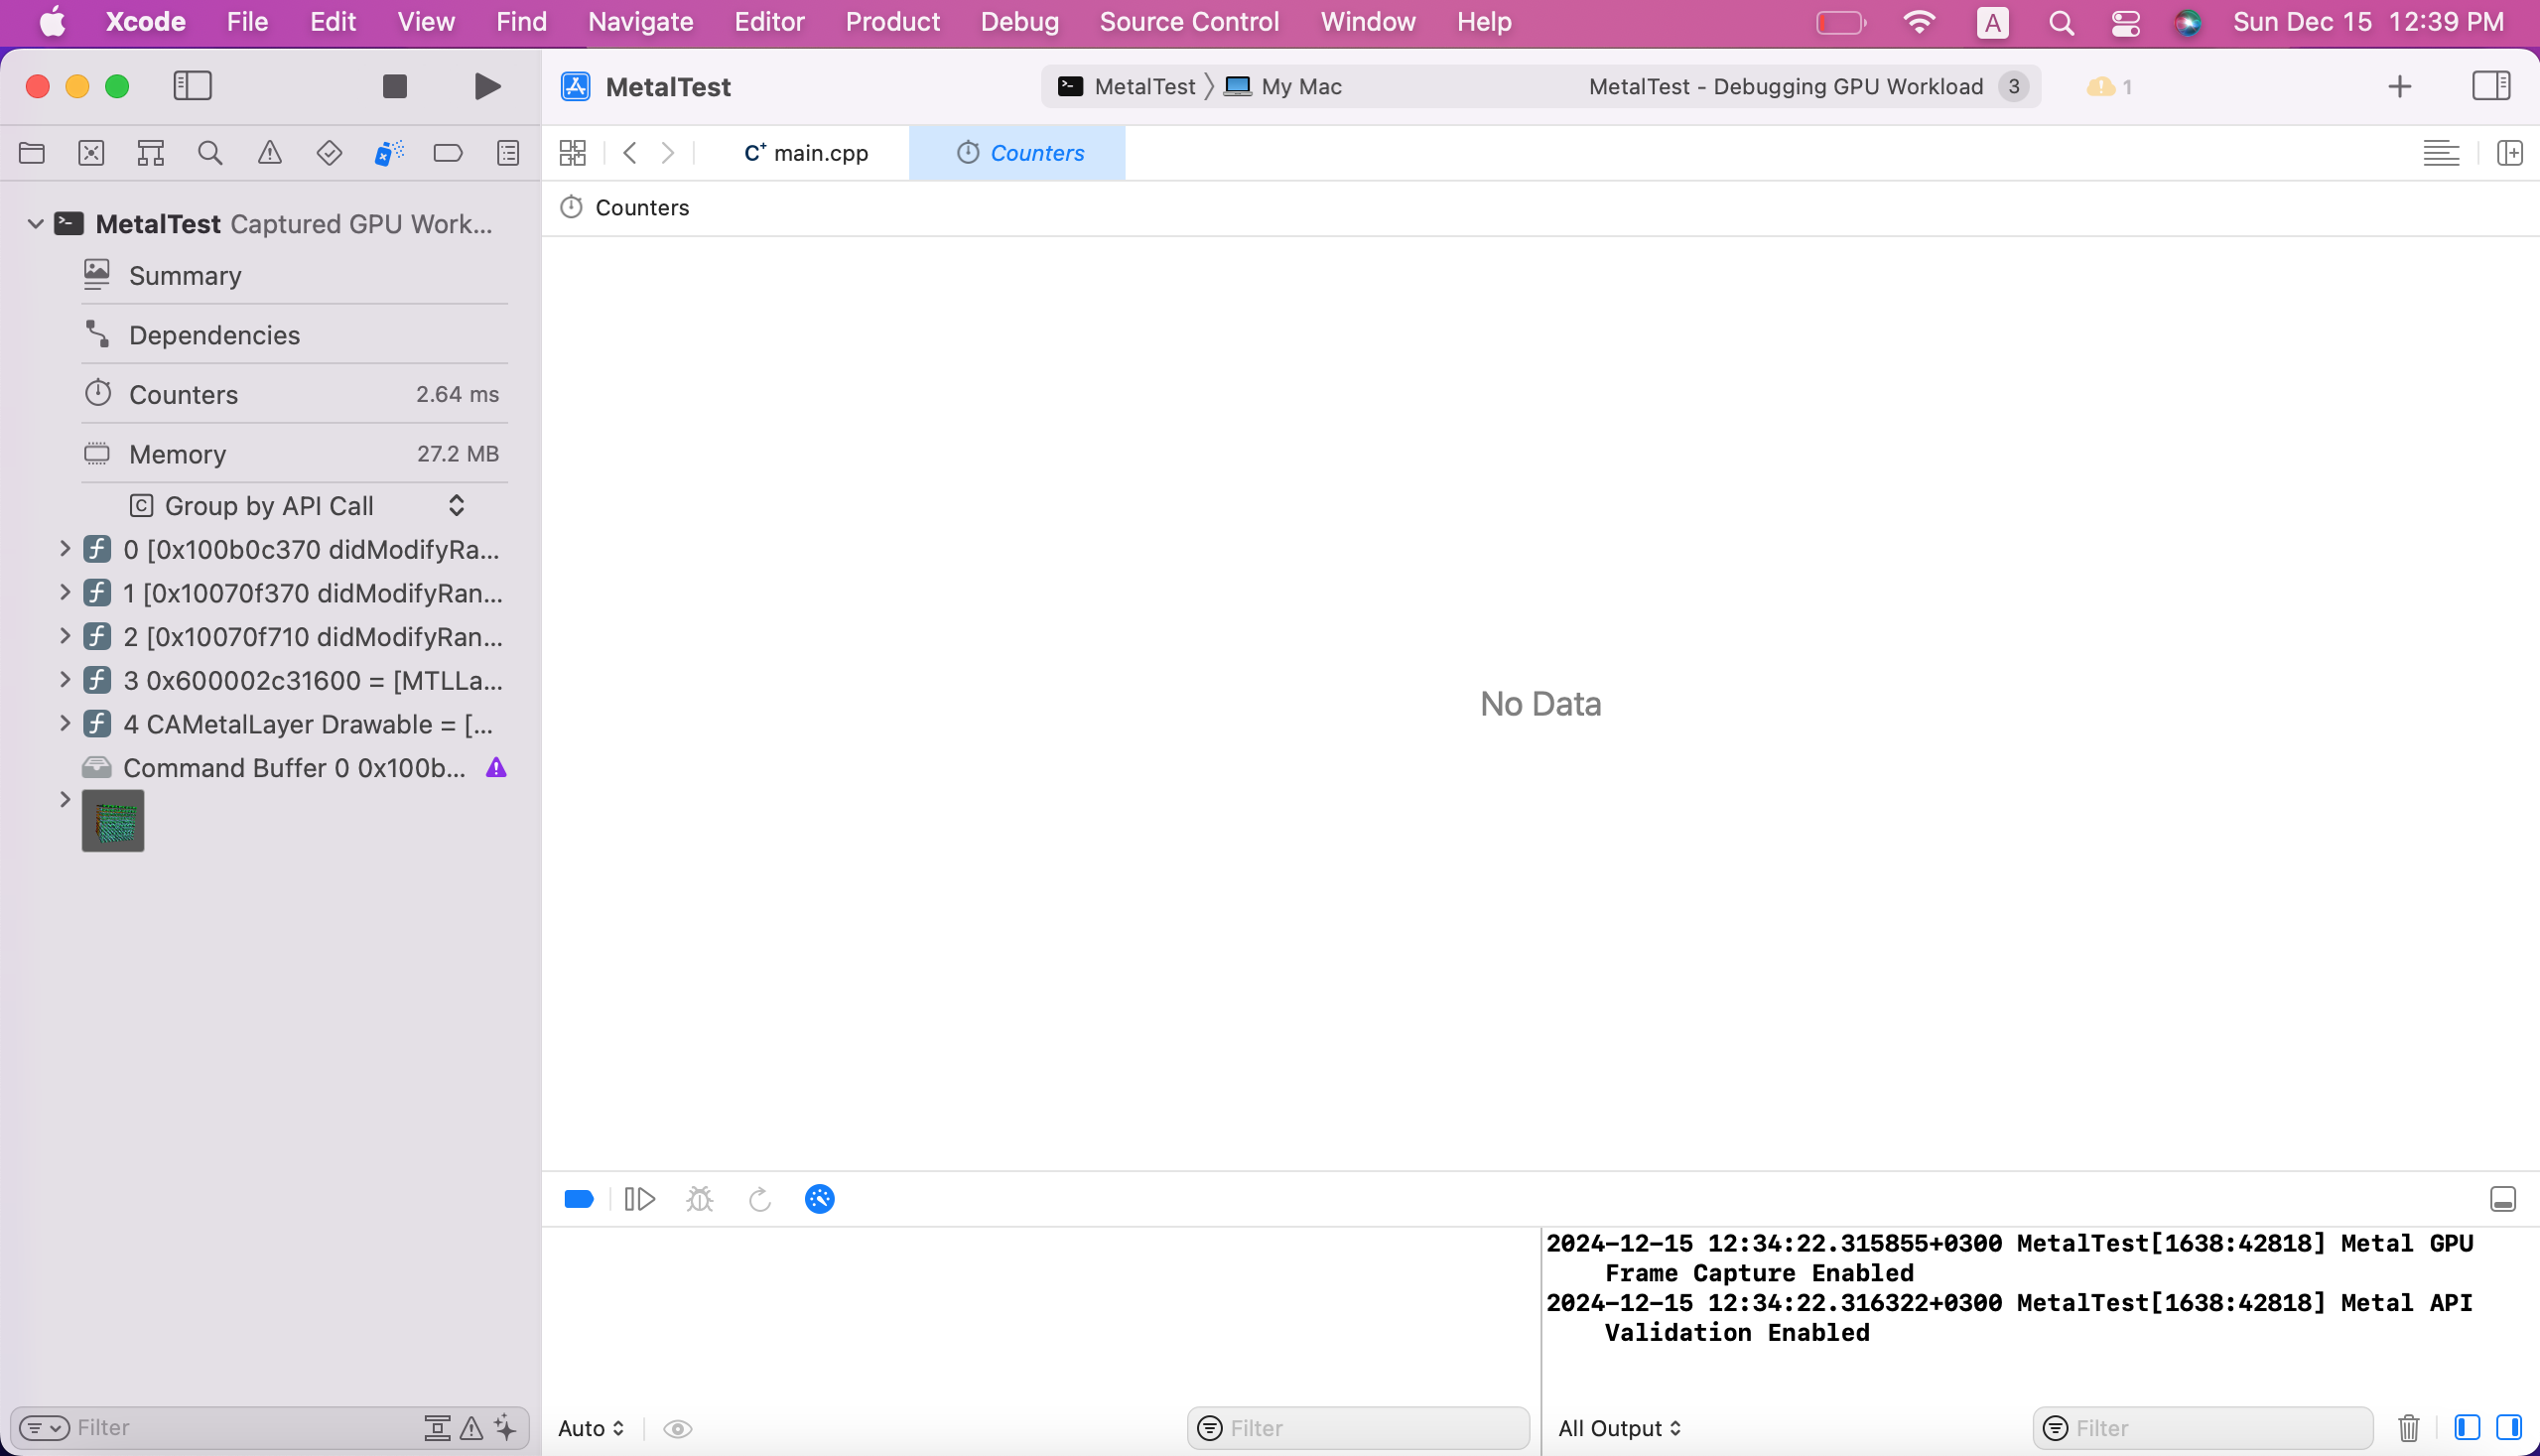Add an editor split on the right
2540x1456 pixels.
2509,153
